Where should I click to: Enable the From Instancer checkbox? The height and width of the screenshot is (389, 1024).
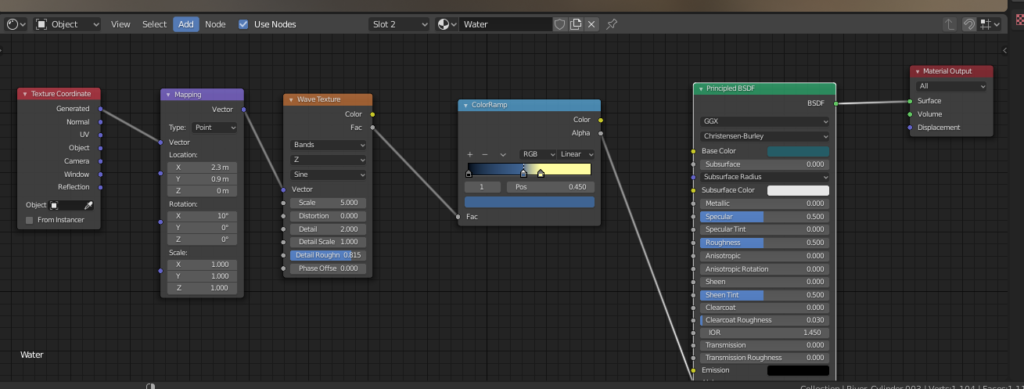[29, 220]
